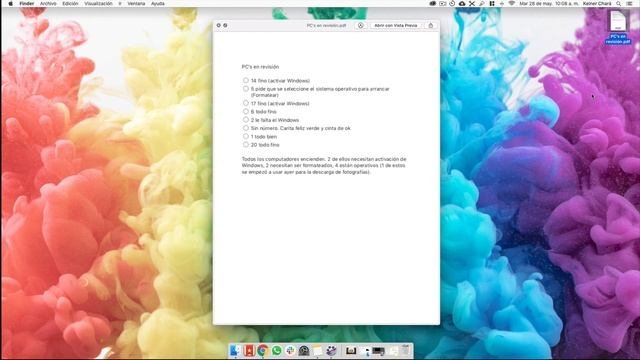Click the Kelner Chará user name
640x360 pixels.
point(597,4)
